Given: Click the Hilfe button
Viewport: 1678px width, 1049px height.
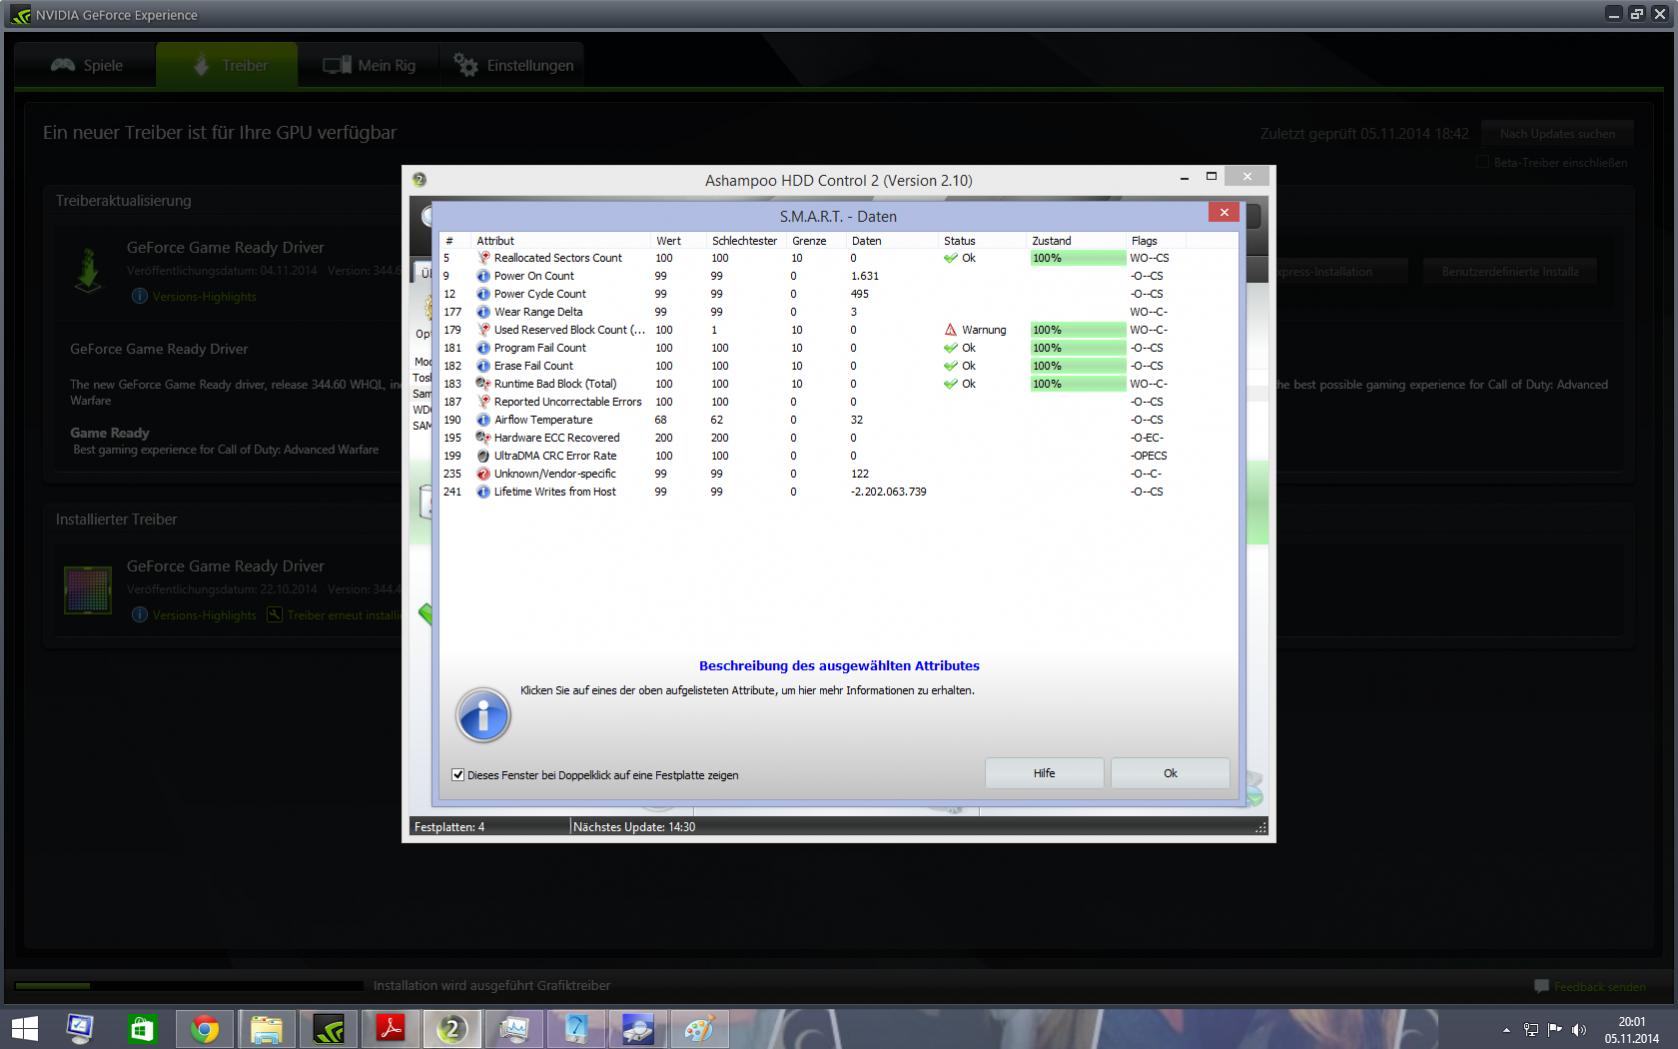Looking at the screenshot, I should pos(1044,773).
